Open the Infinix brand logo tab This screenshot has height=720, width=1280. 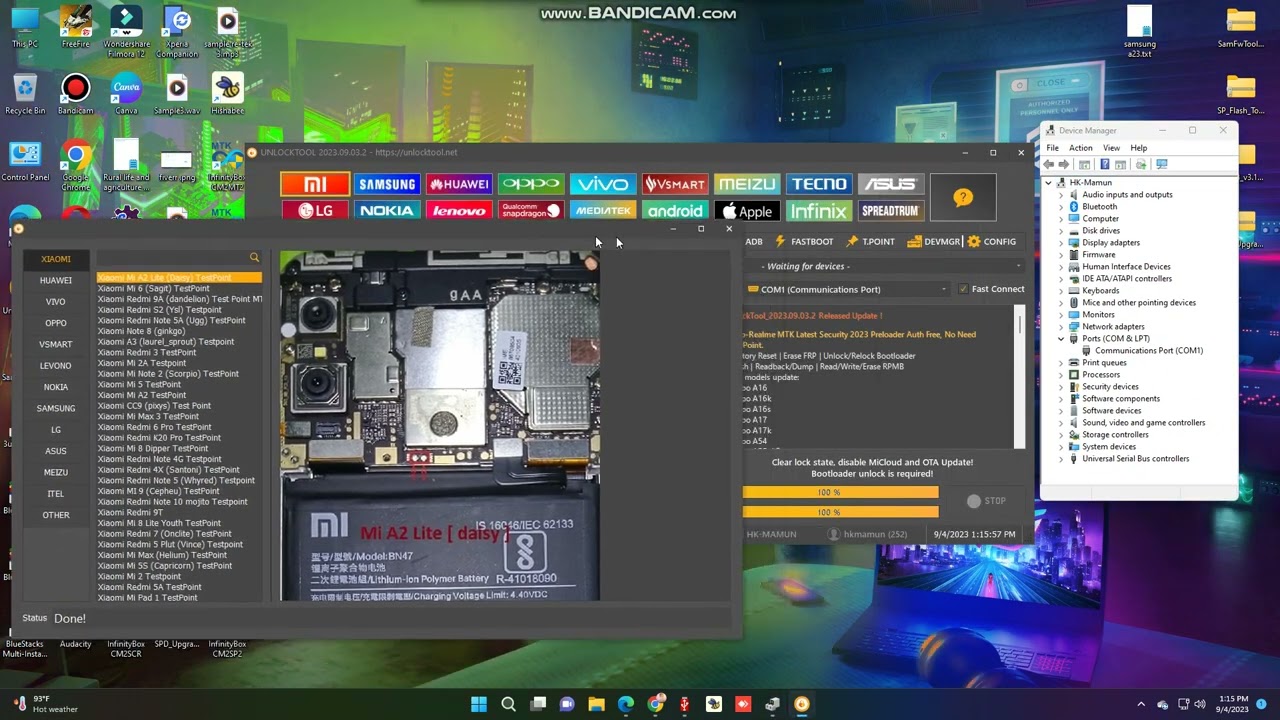819,211
